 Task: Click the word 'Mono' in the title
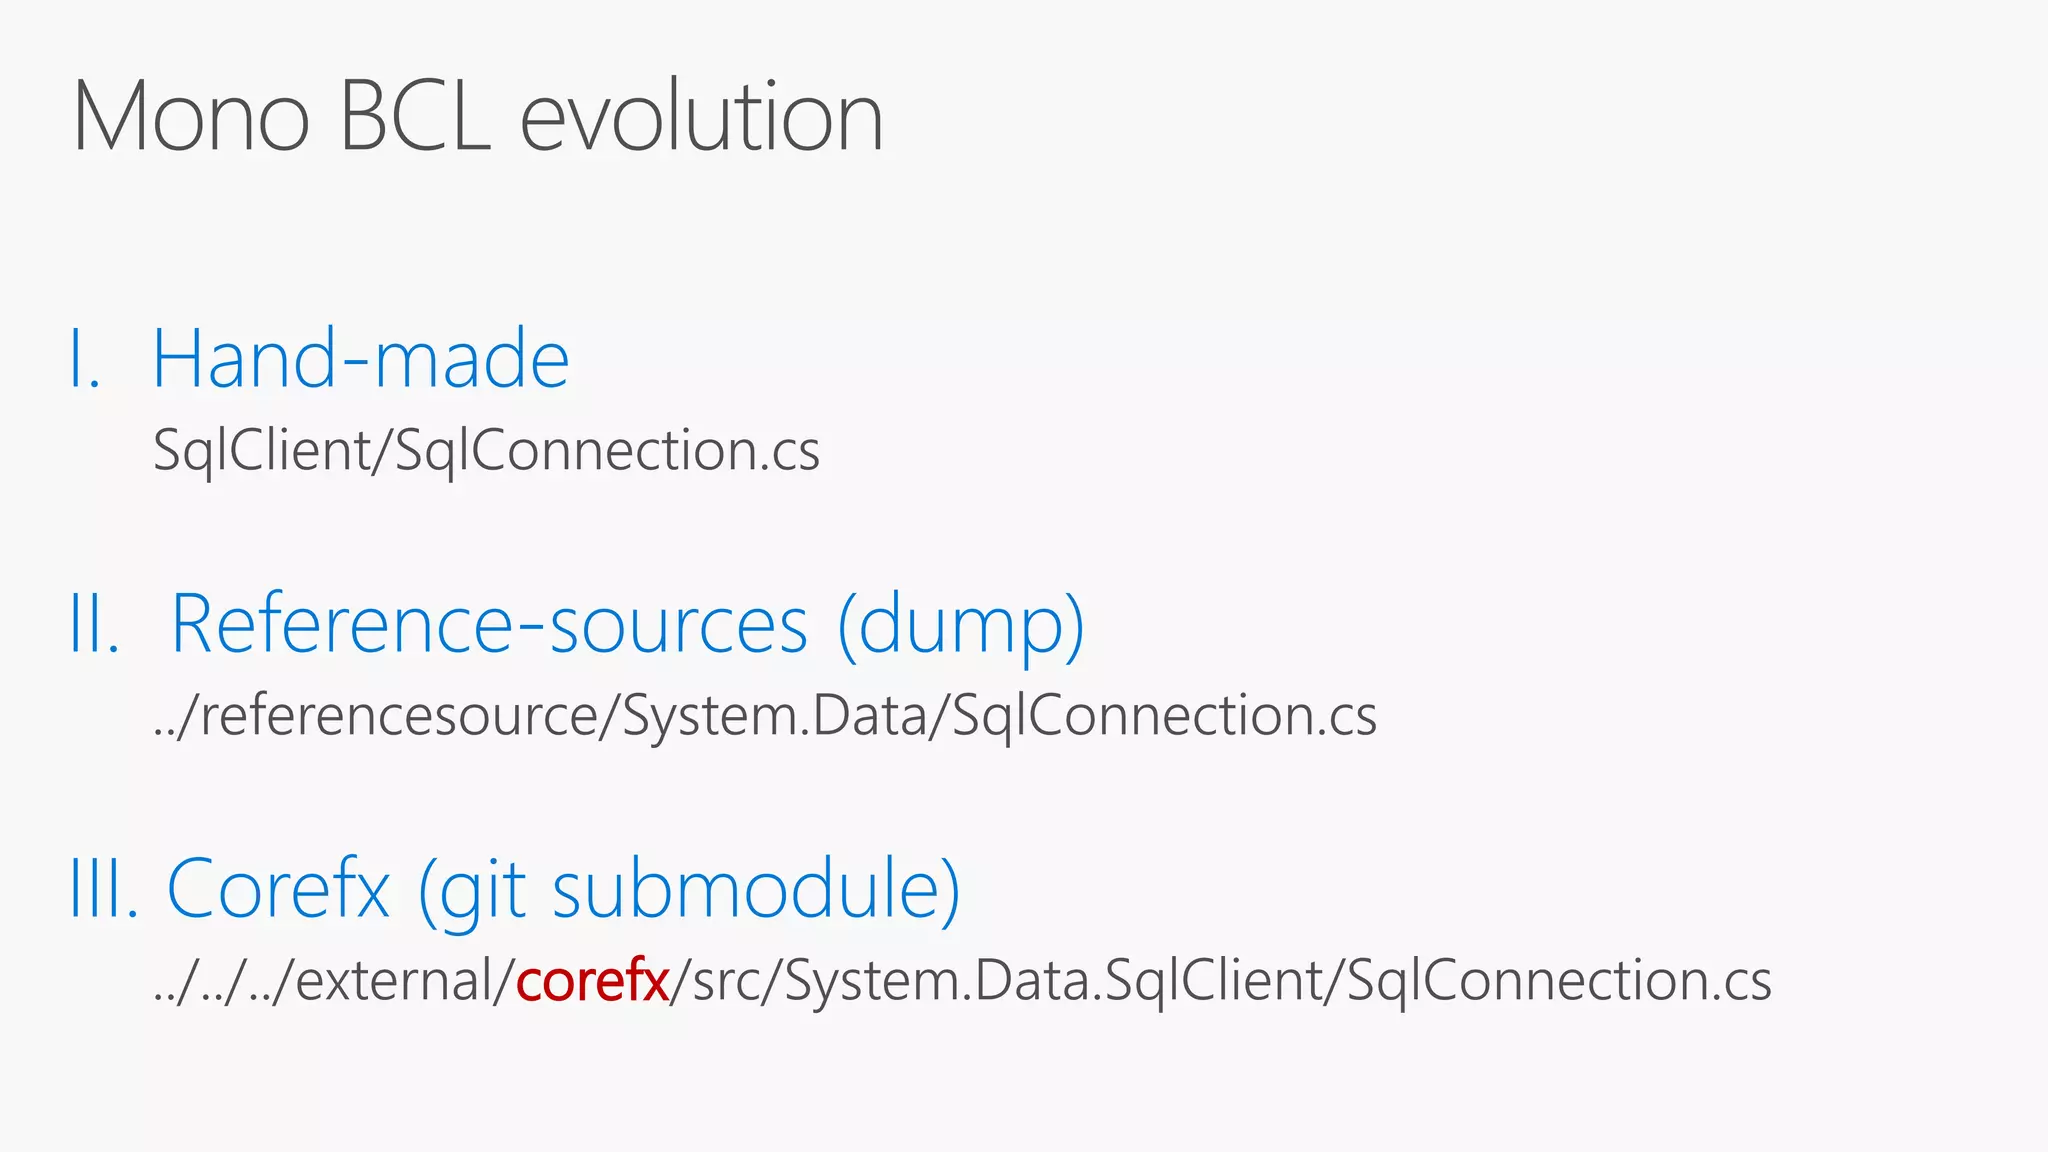click(191, 118)
